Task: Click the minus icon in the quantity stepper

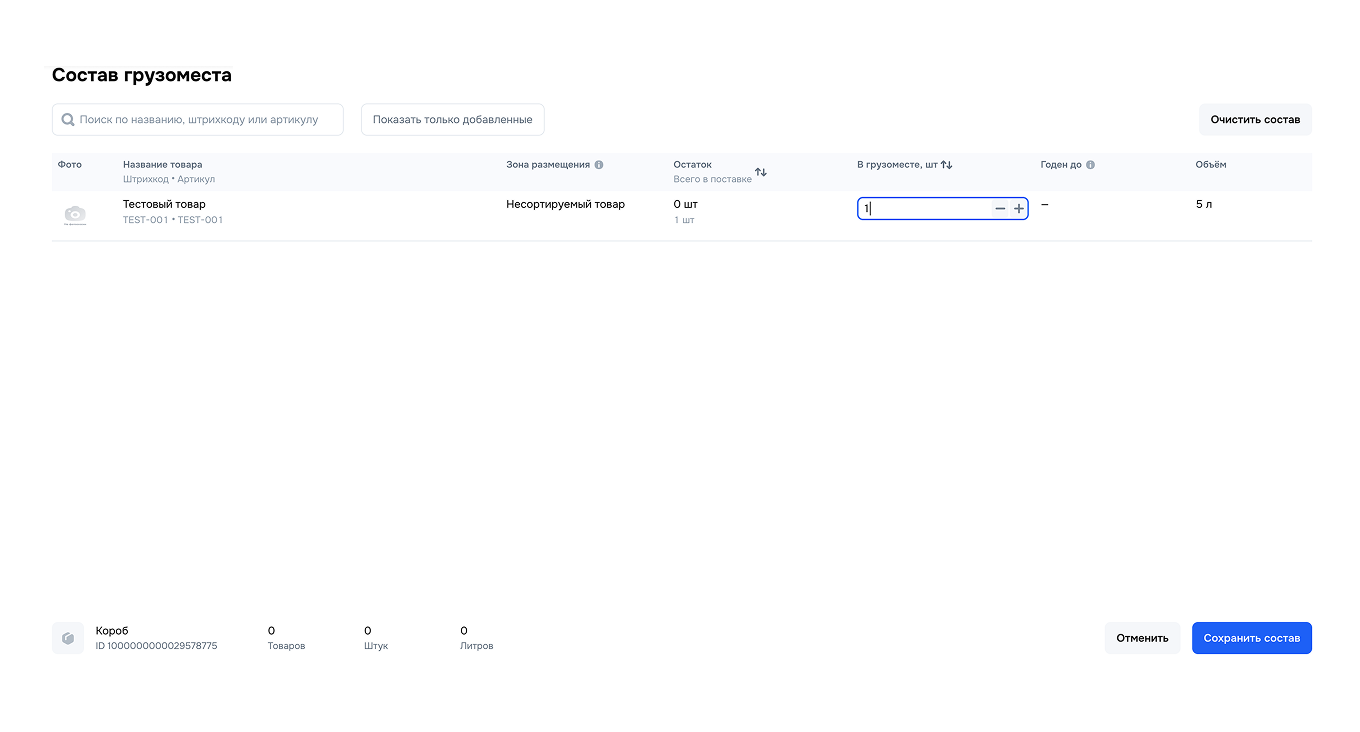Action: [x=999, y=208]
